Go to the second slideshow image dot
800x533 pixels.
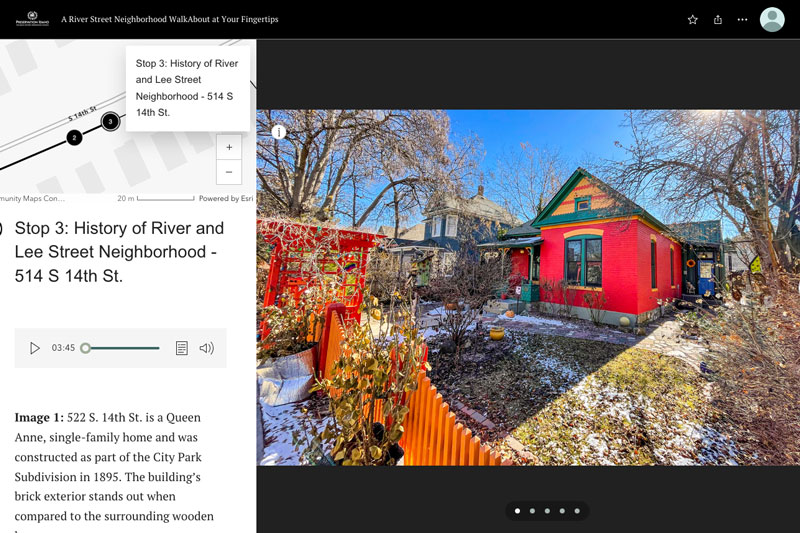(533, 511)
